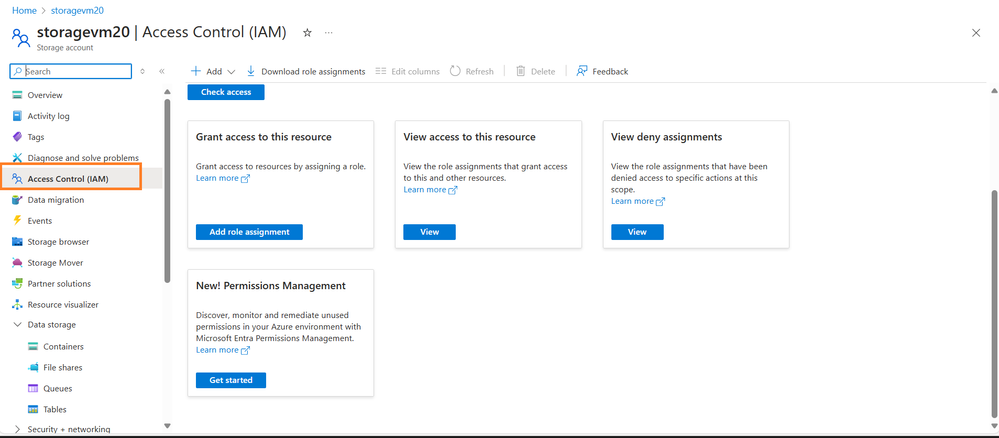Image resolution: width=999 pixels, height=438 pixels.
Task: Click the 'New! Permissions Management' heading
Action: [x=271, y=286]
